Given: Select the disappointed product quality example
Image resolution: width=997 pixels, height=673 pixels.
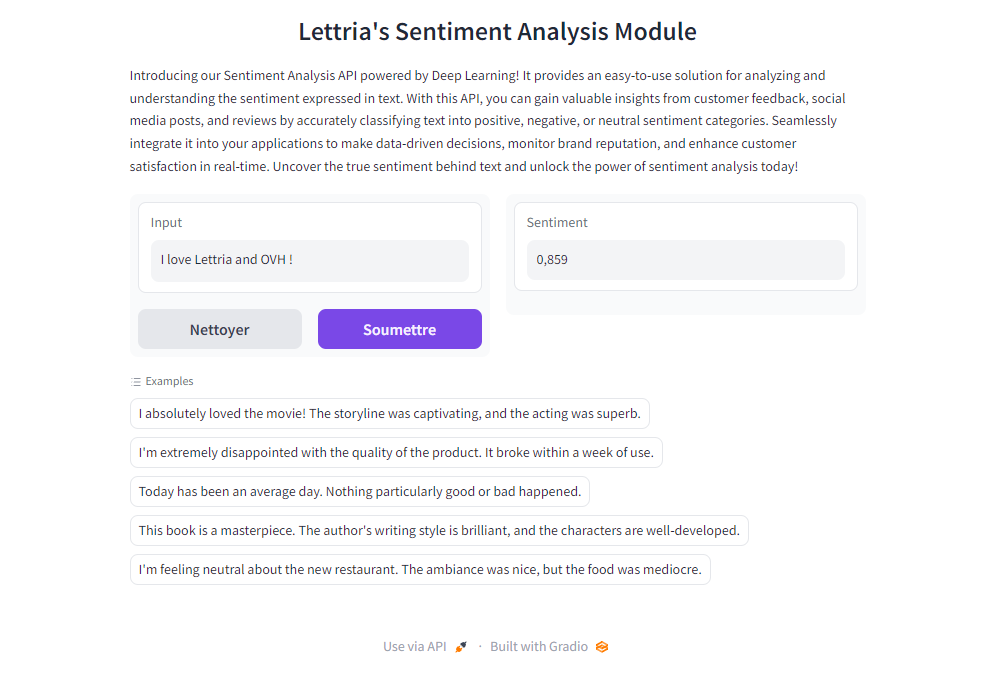Looking at the screenshot, I should [x=396, y=452].
